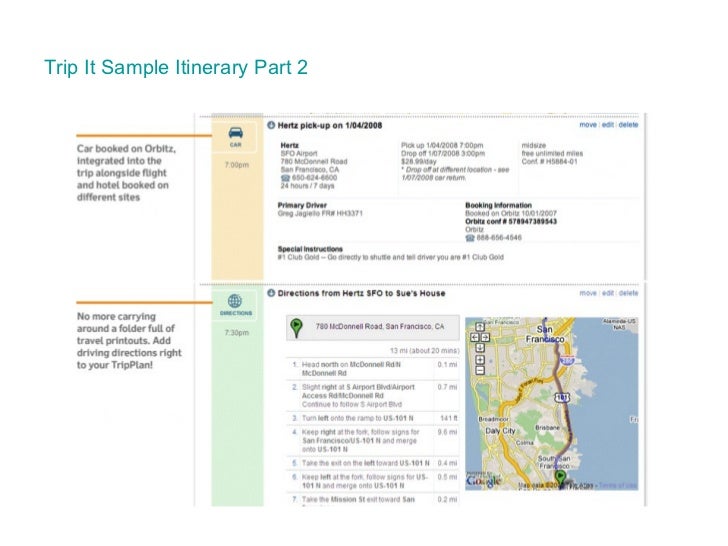Click the Conf # H5884-01 text
728x546 pixels.
(549, 162)
